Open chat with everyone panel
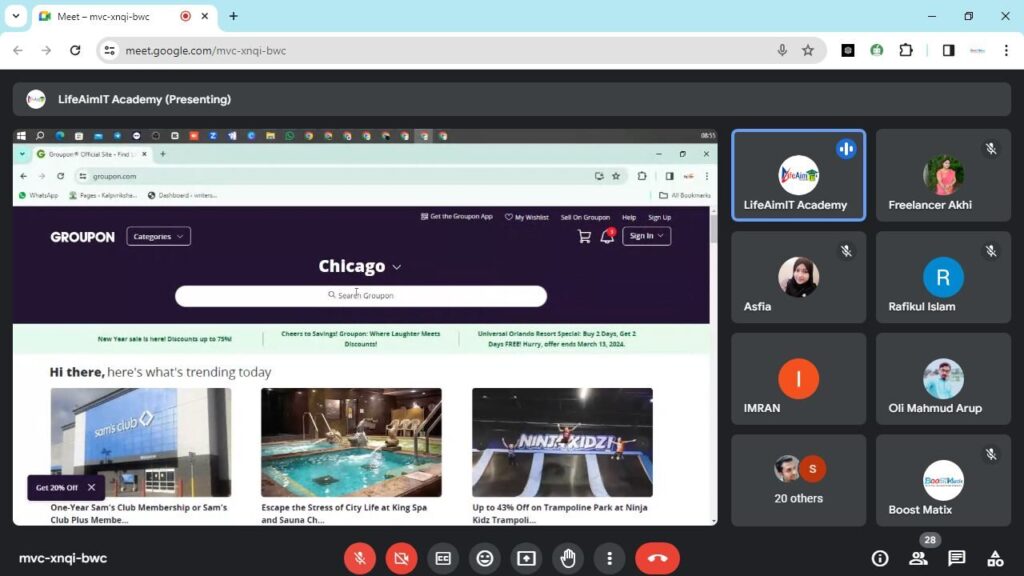Screen dimensions: 1024x576 tap(956, 558)
